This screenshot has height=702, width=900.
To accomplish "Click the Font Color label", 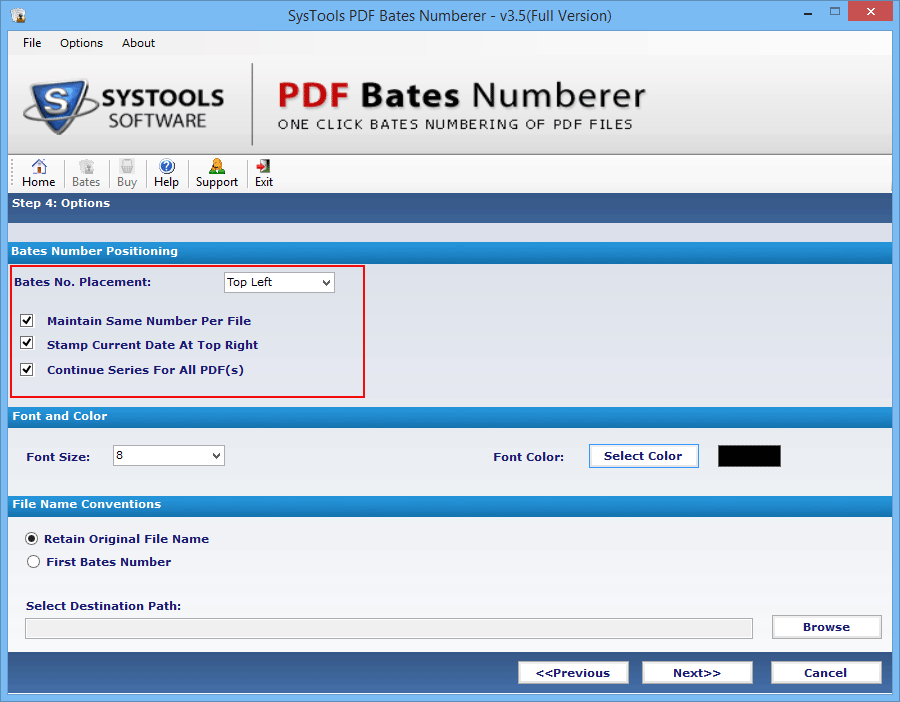I will pos(529,457).
